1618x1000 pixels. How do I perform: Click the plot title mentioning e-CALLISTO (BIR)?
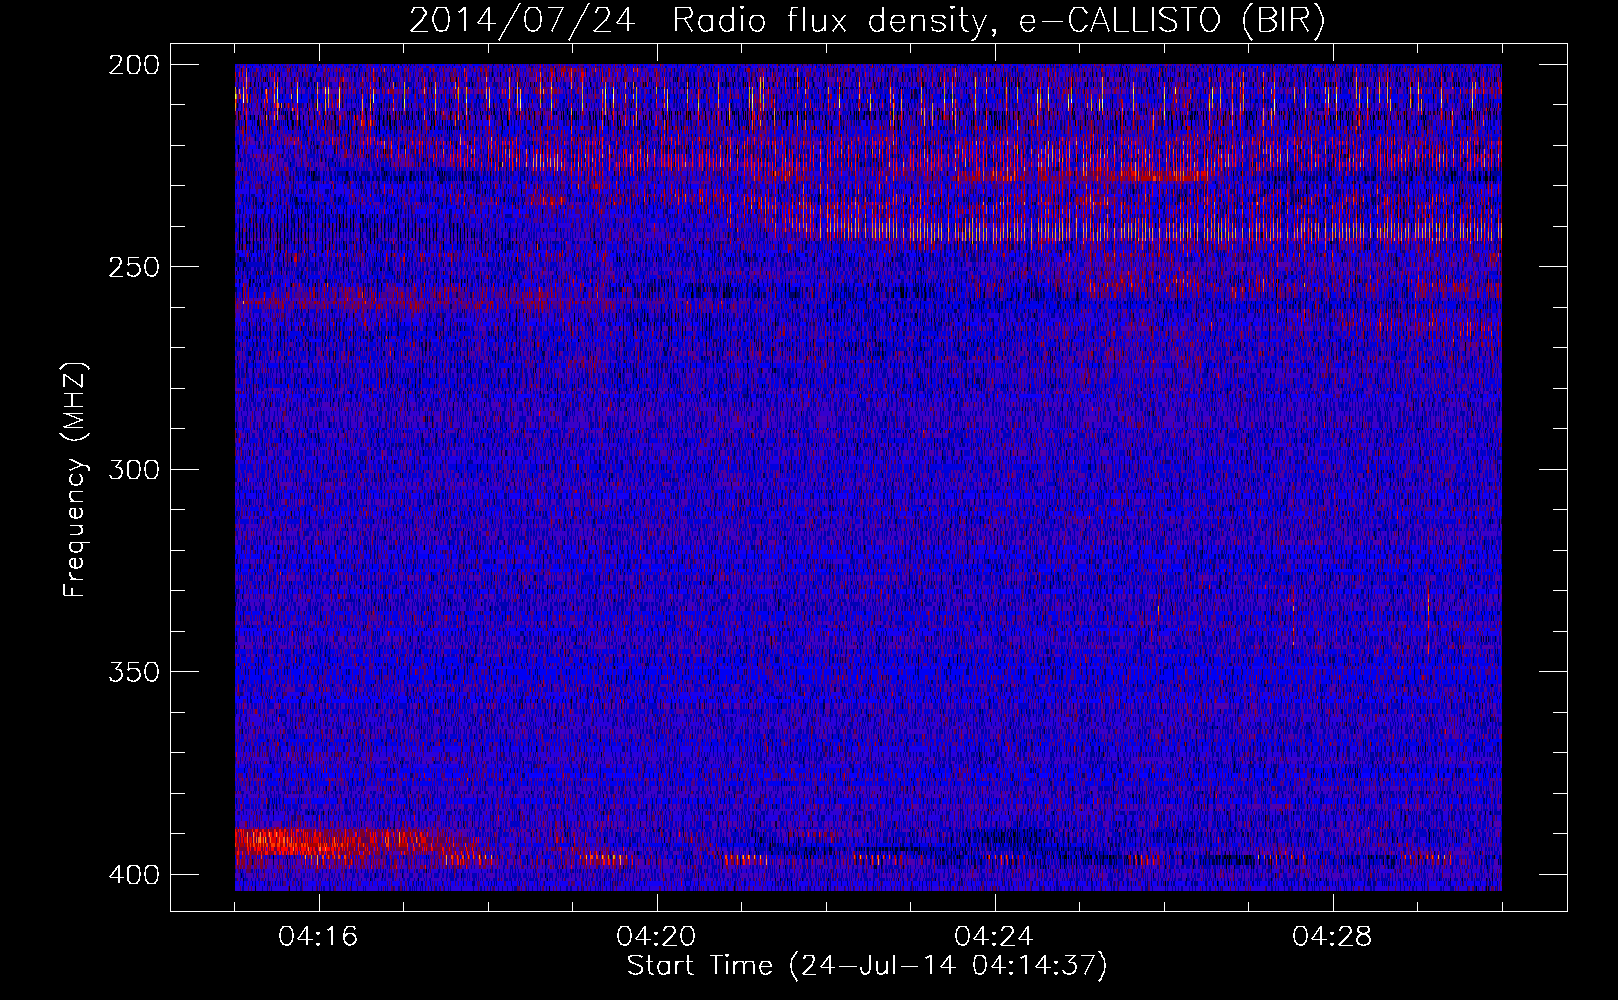[x=867, y=21]
